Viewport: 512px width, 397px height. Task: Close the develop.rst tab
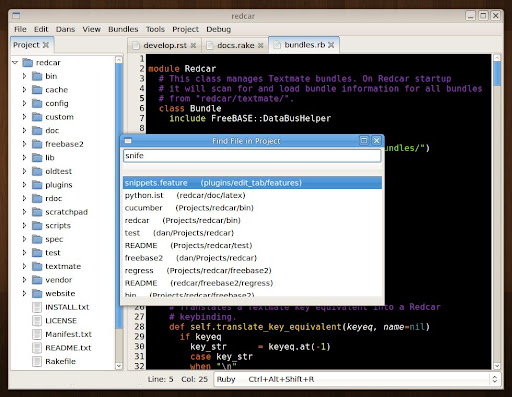pyautogui.click(x=193, y=45)
